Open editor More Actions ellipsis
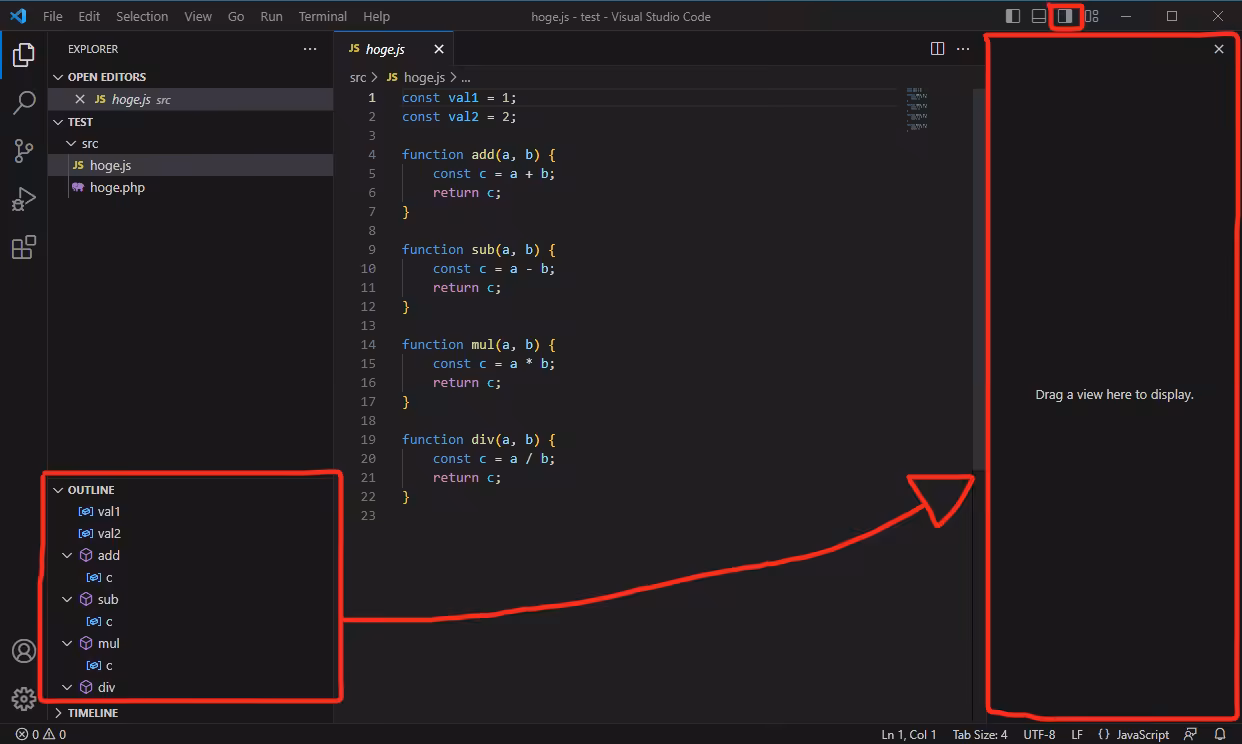This screenshot has height=744, width=1242. tap(963, 49)
